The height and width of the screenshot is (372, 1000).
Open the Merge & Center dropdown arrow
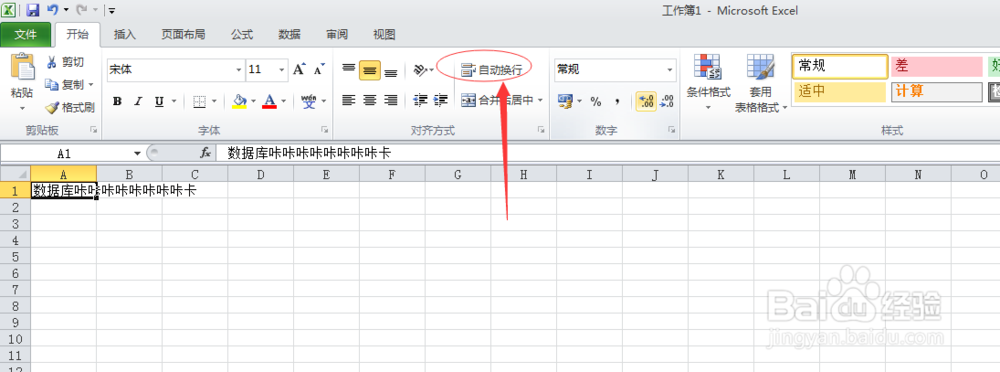(x=540, y=100)
